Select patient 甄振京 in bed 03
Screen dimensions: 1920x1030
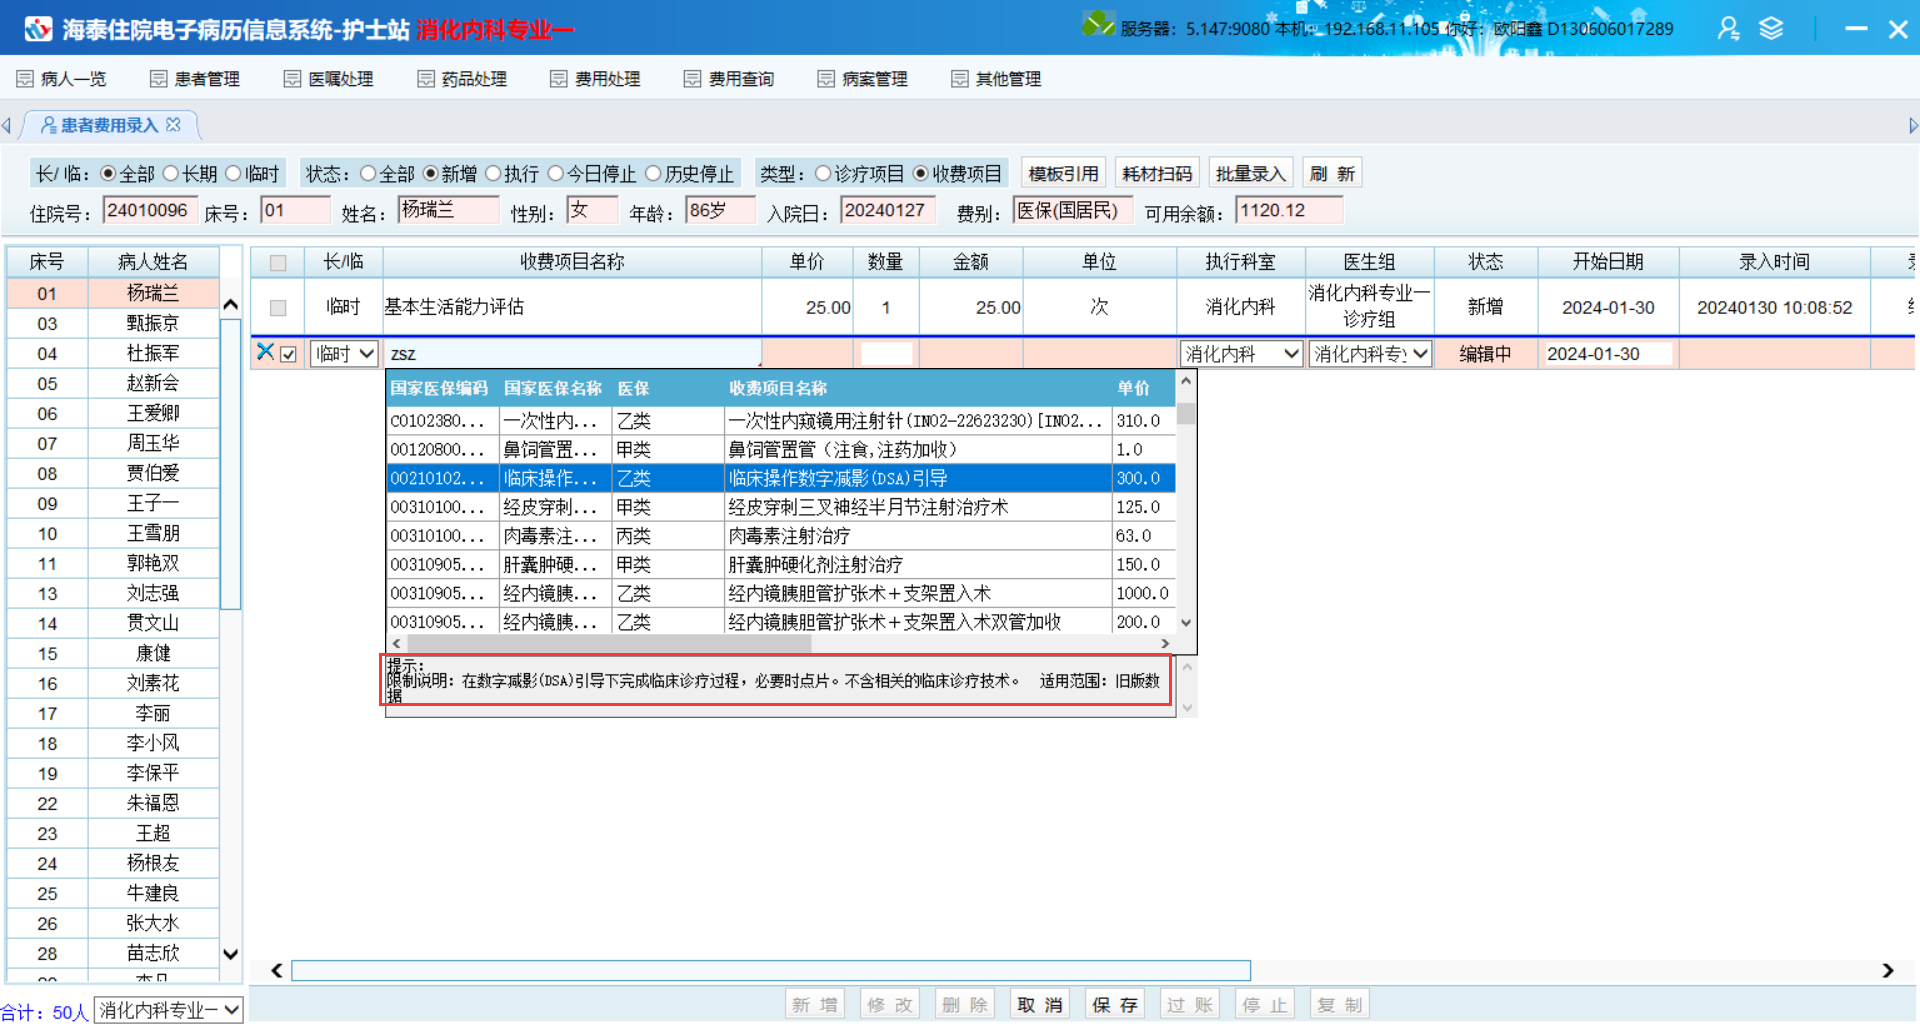[x=113, y=323]
